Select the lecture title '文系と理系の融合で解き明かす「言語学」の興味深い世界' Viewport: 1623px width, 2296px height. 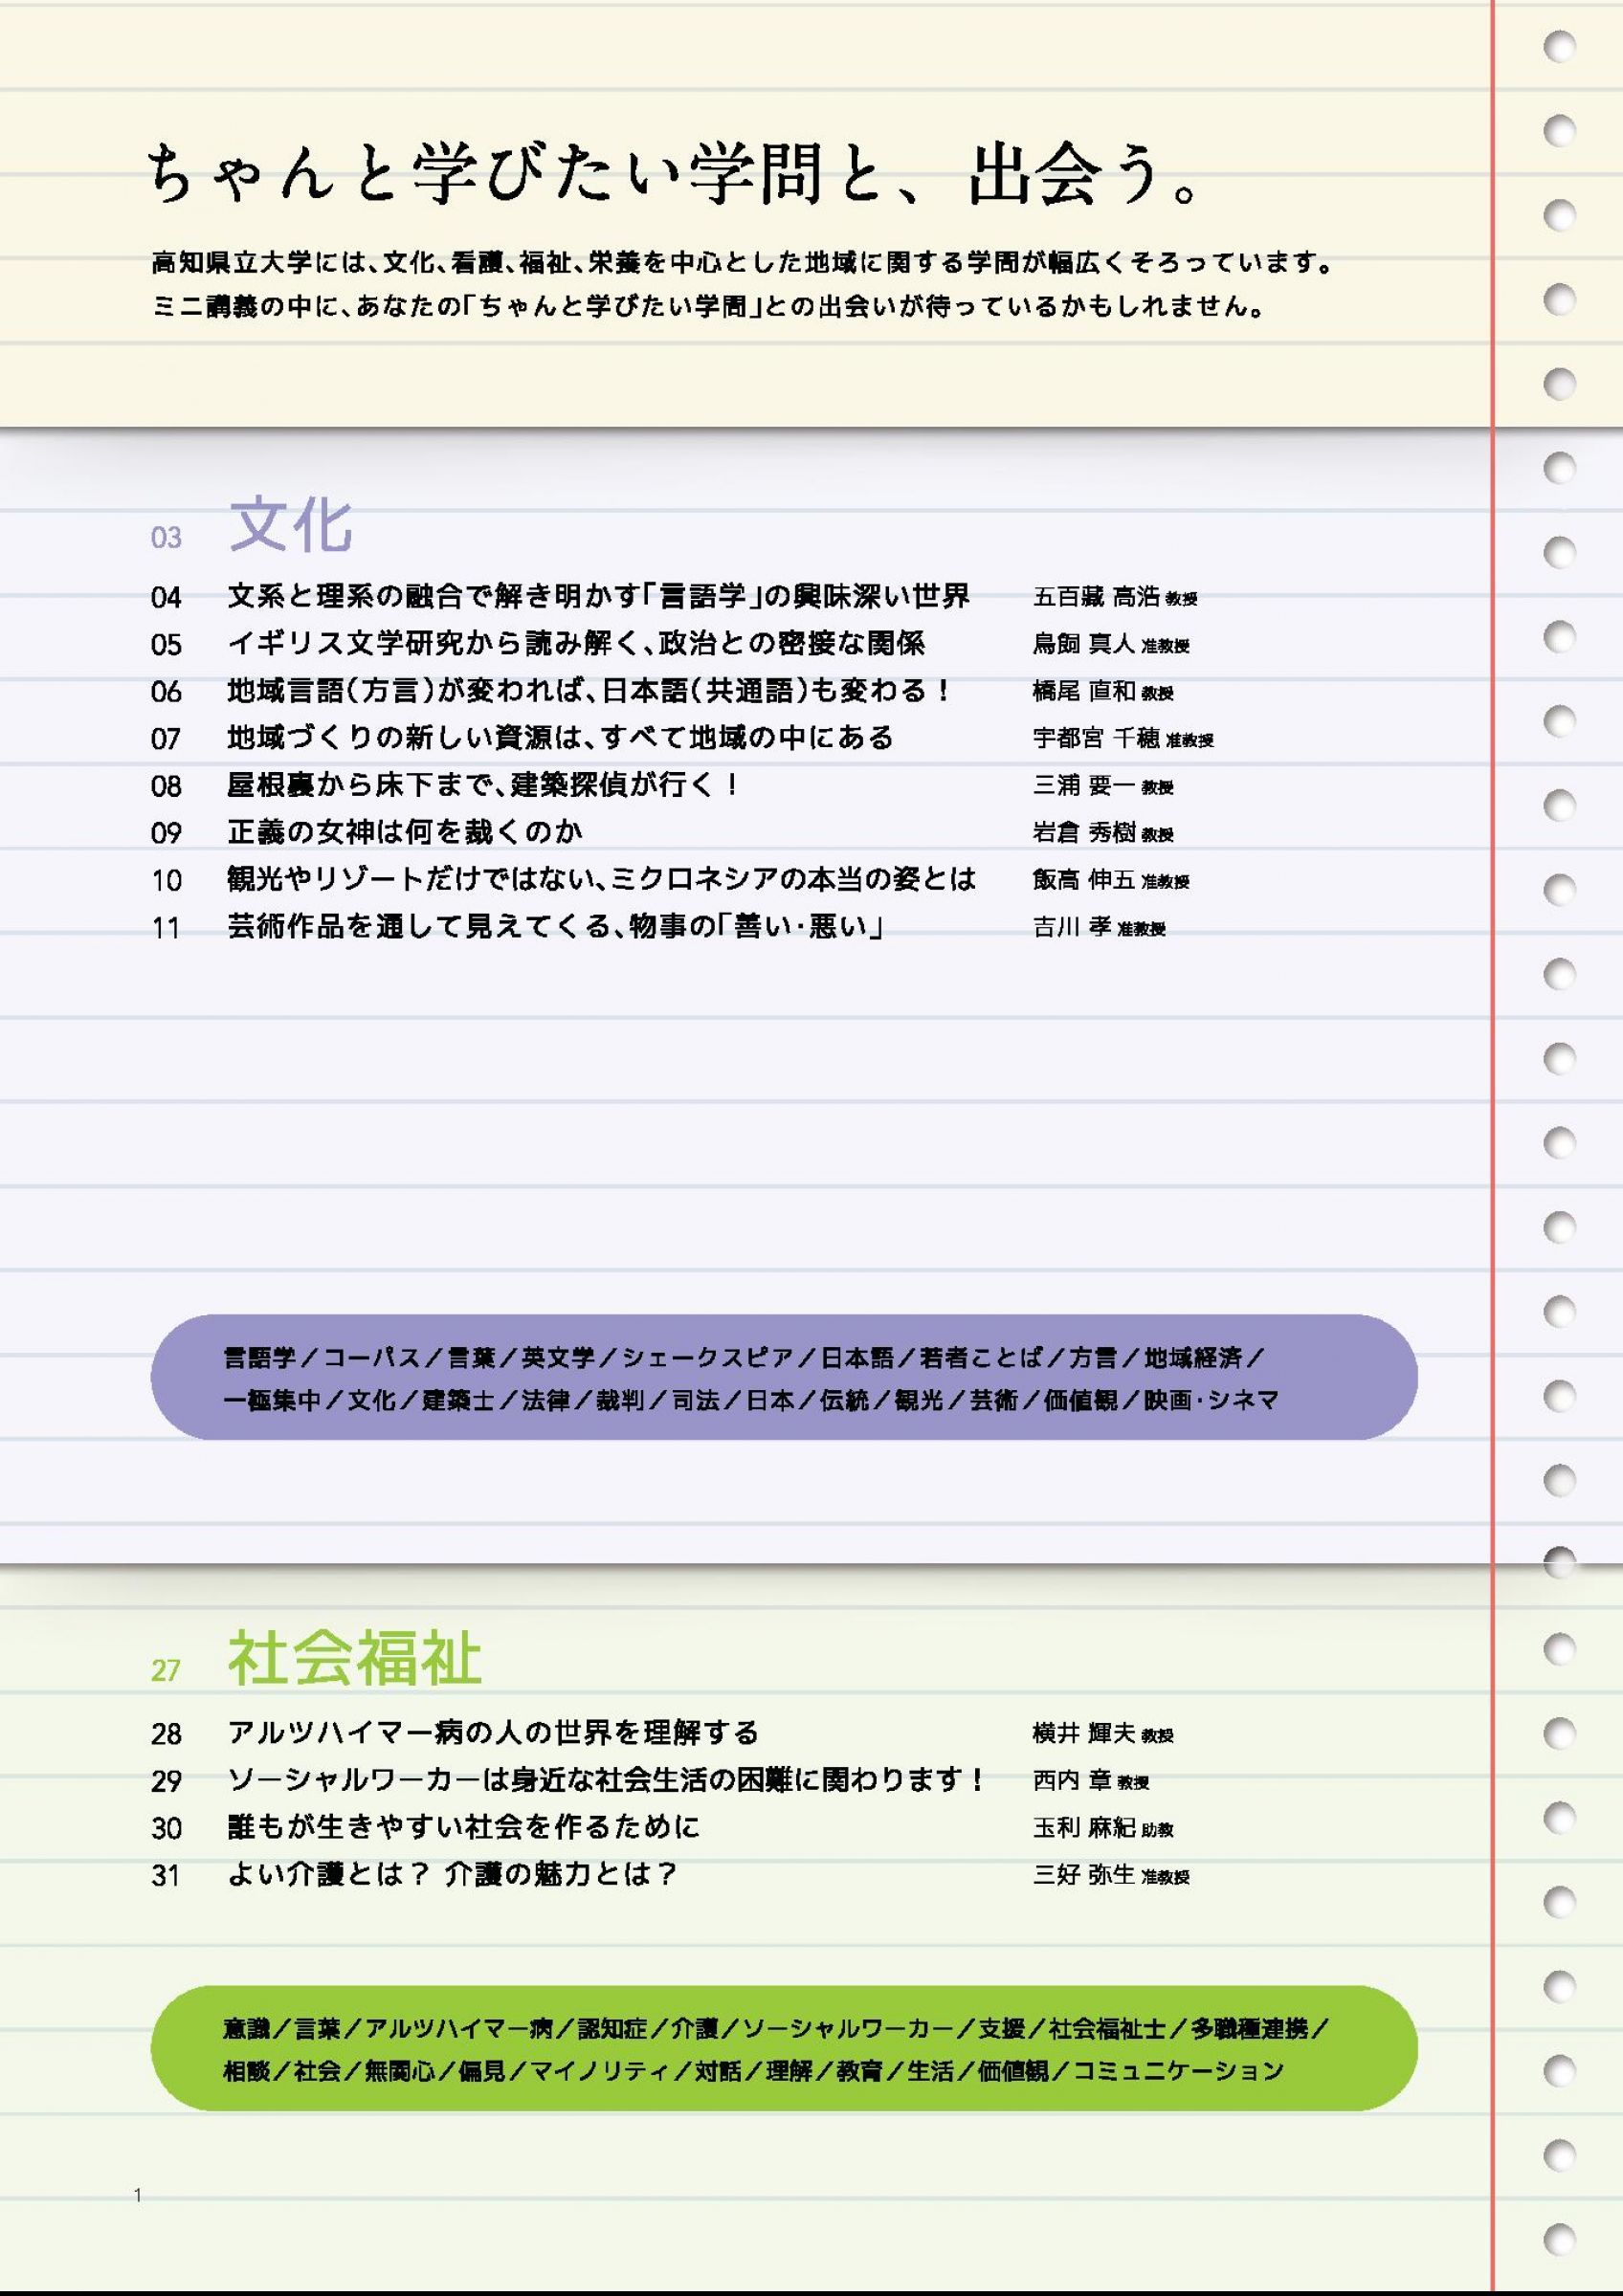598,597
